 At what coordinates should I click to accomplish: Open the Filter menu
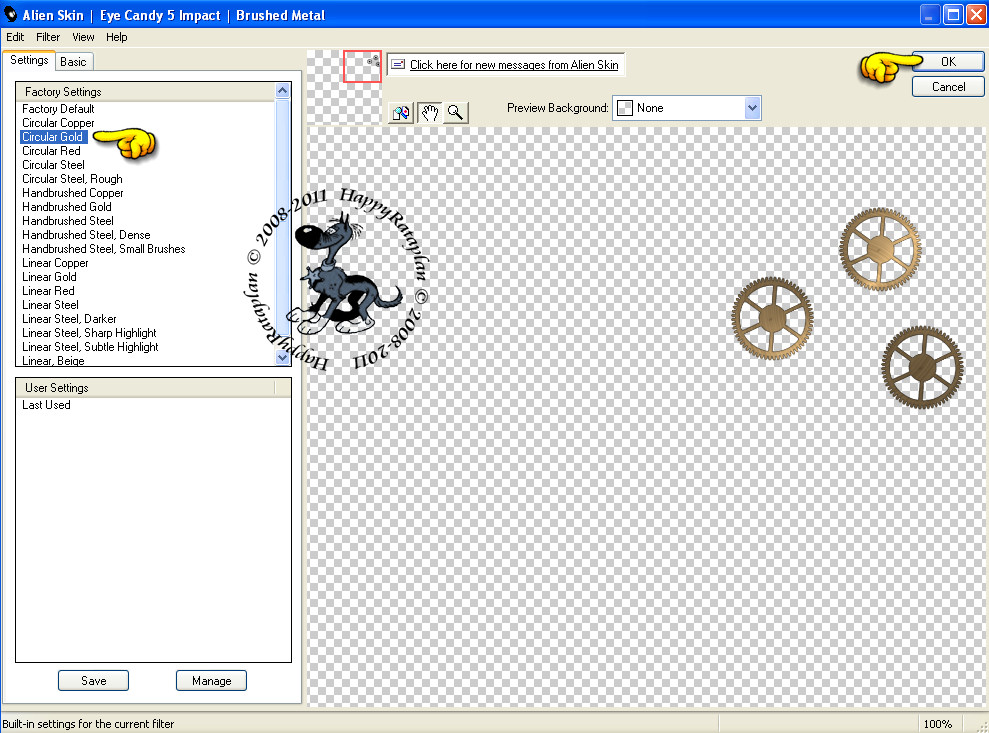pyautogui.click(x=48, y=37)
